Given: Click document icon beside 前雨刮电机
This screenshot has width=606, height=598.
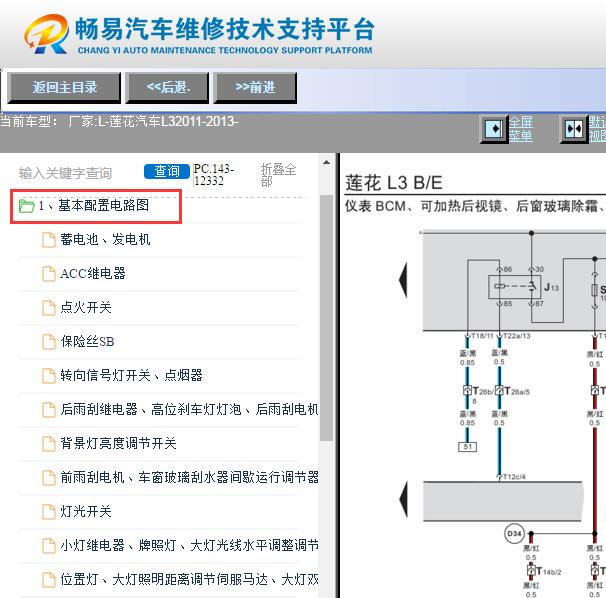Looking at the screenshot, I should [49, 477].
